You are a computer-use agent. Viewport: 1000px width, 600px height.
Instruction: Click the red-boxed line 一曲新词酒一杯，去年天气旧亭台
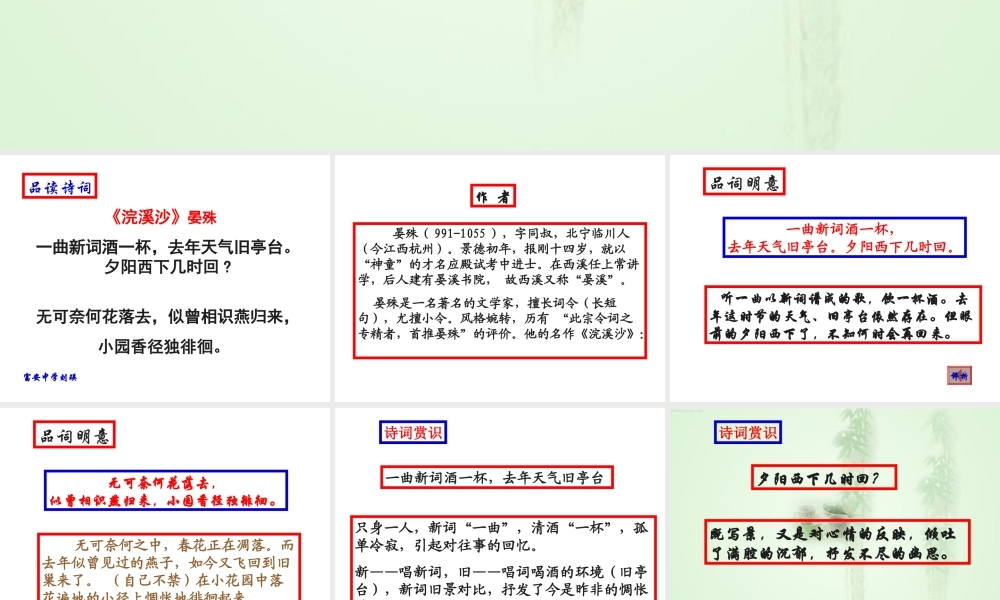[x=497, y=477]
